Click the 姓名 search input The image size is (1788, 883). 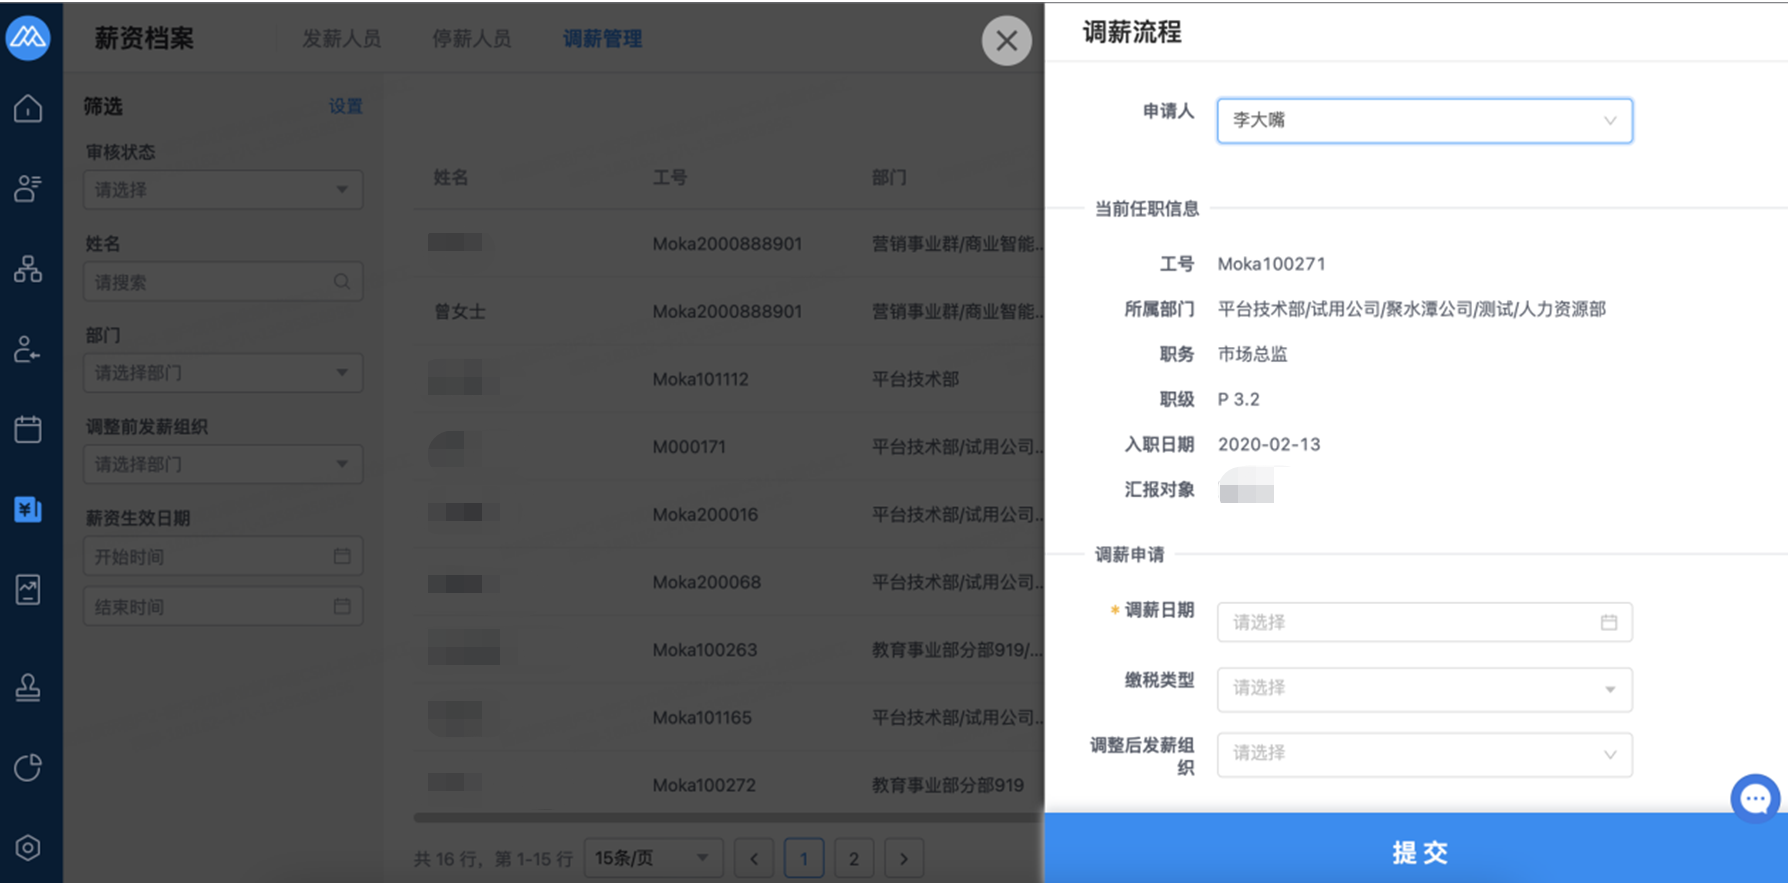223,282
